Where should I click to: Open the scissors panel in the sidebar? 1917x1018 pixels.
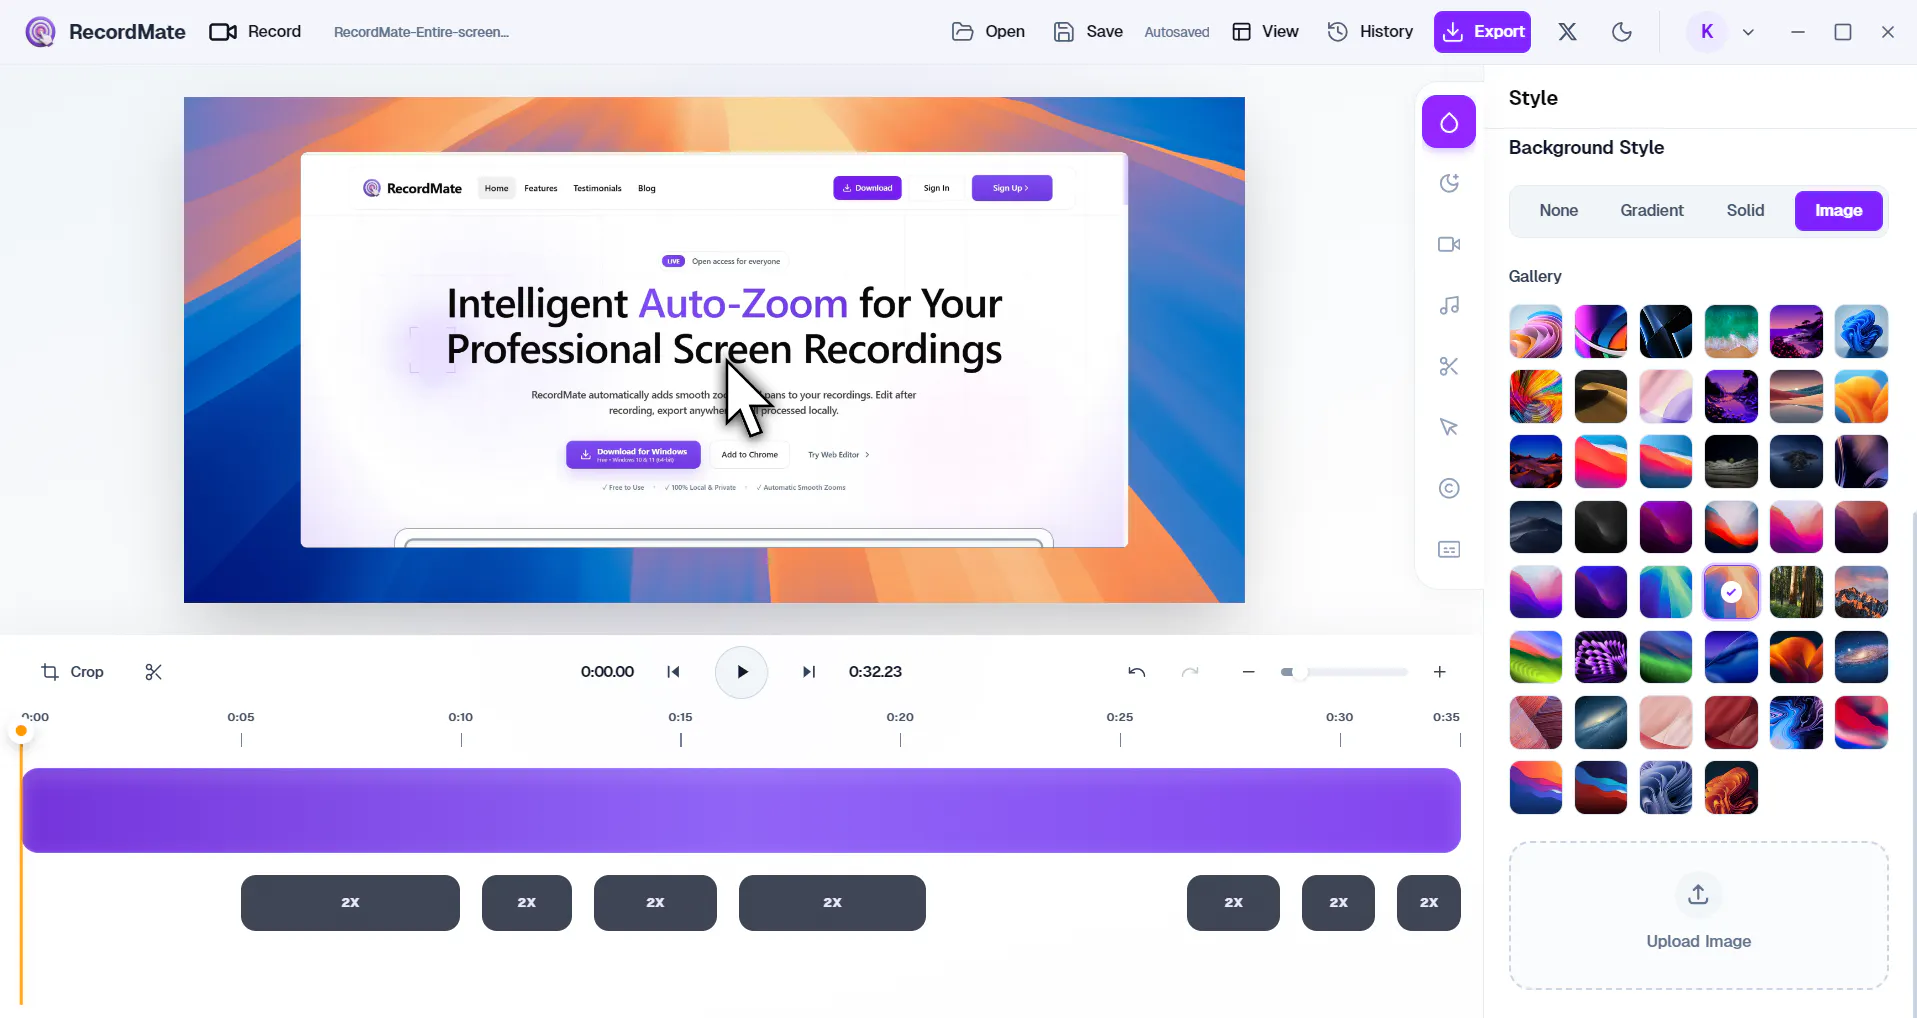coord(1448,366)
